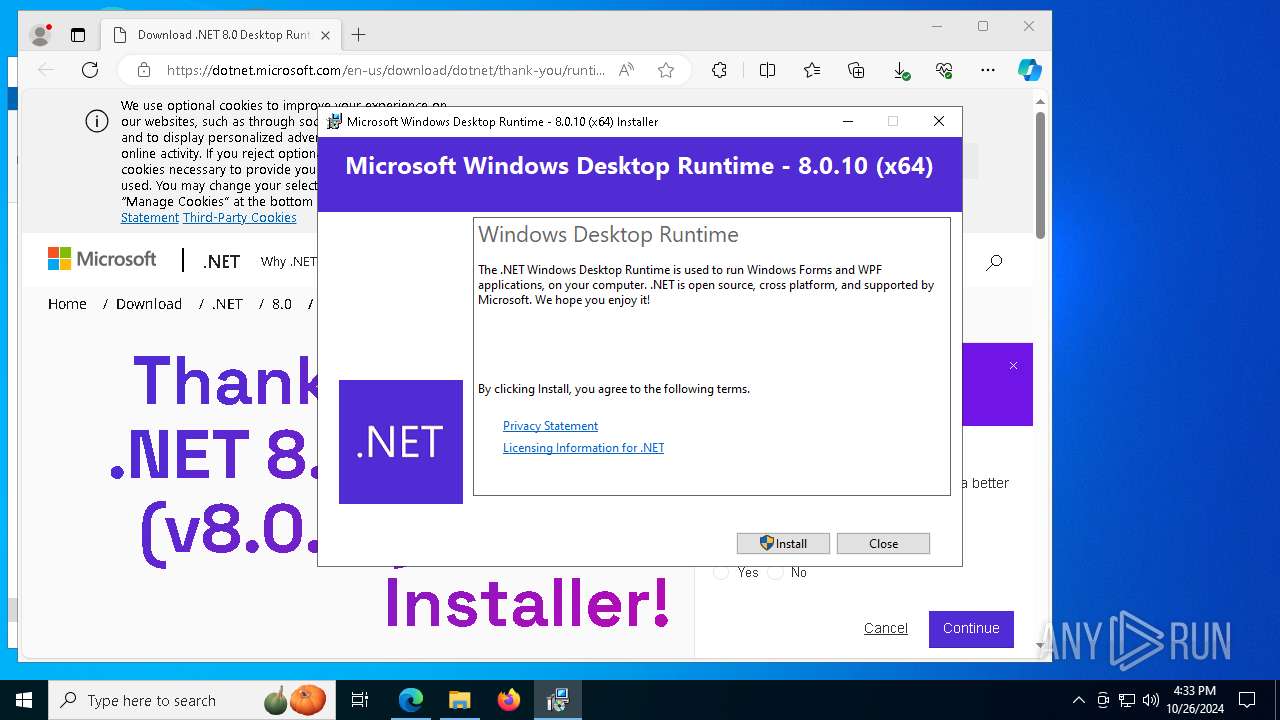Screen dimensions: 1280x720
Task: Minimize the installer window
Action: point(848,121)
